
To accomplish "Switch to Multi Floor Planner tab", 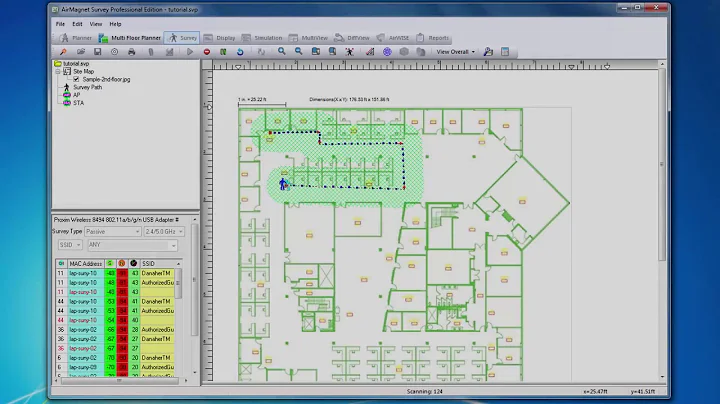I will [x=130, y=38].
